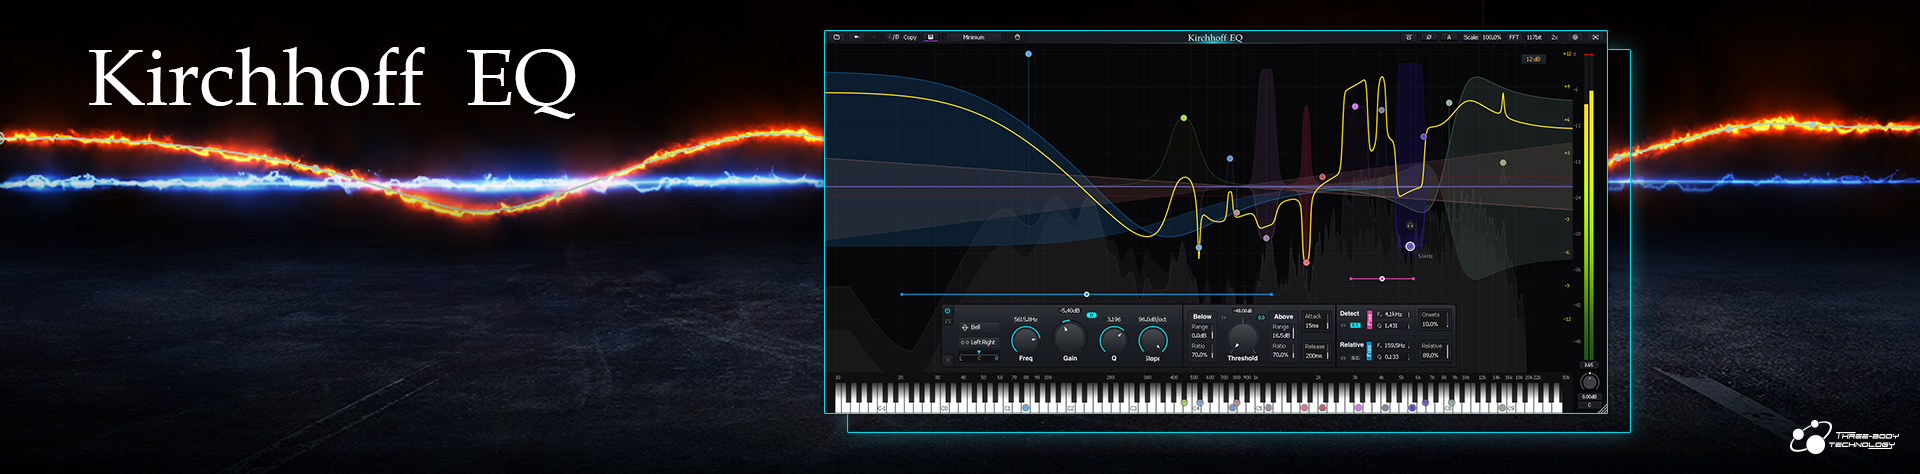Viewport: 1920px width, 474px height.
Task: Open the preset folder icon
Action: pos(836,37)
